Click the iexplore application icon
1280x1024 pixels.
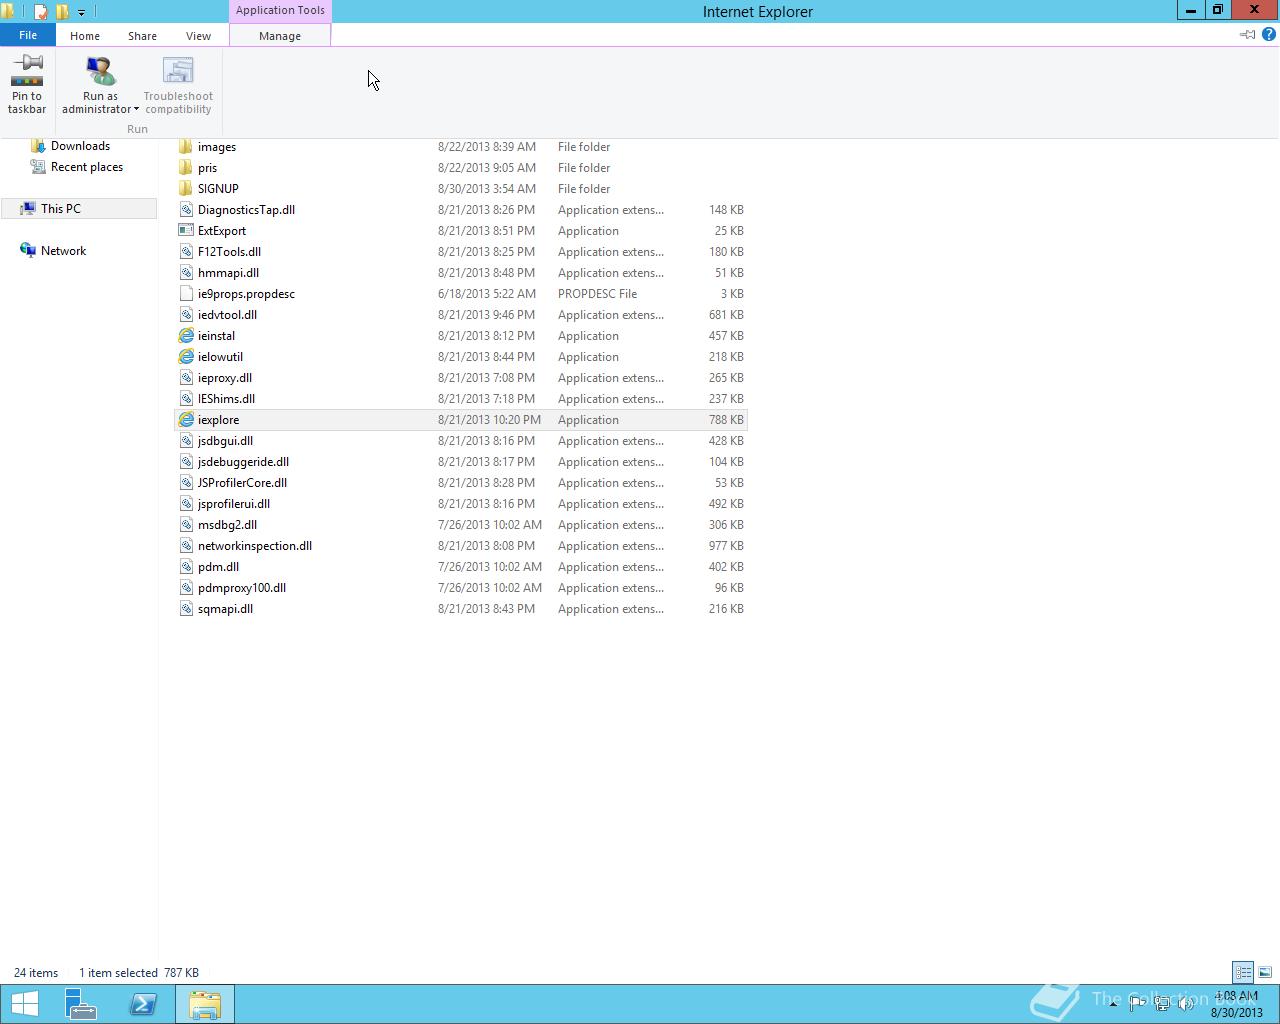(x=186, y=420)
